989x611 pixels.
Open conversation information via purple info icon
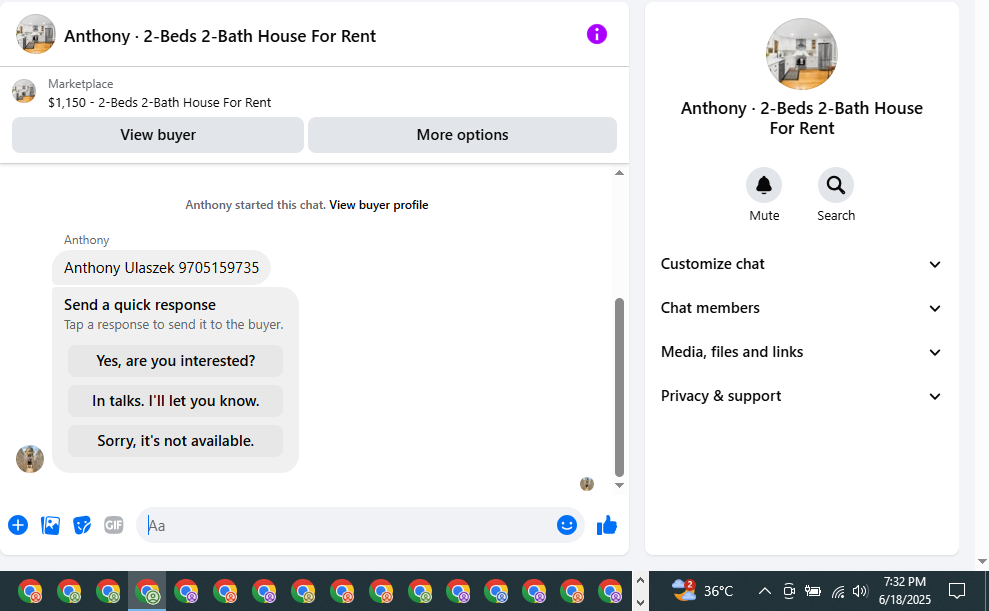click(597, 34)
